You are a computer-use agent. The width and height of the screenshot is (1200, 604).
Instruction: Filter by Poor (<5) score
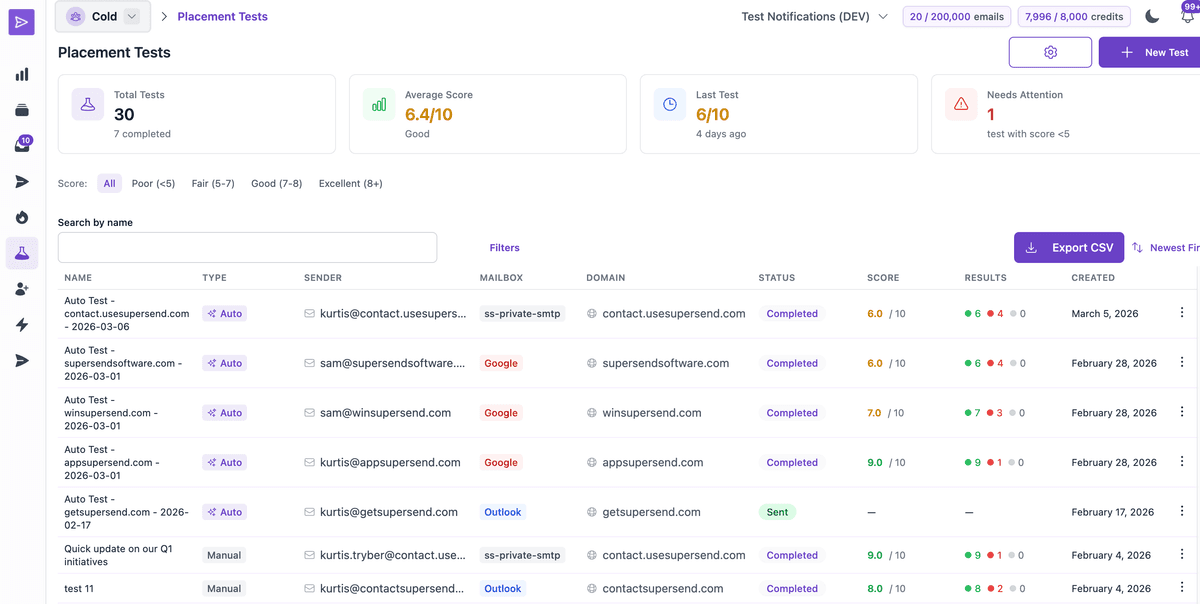(x=153, y=183)
